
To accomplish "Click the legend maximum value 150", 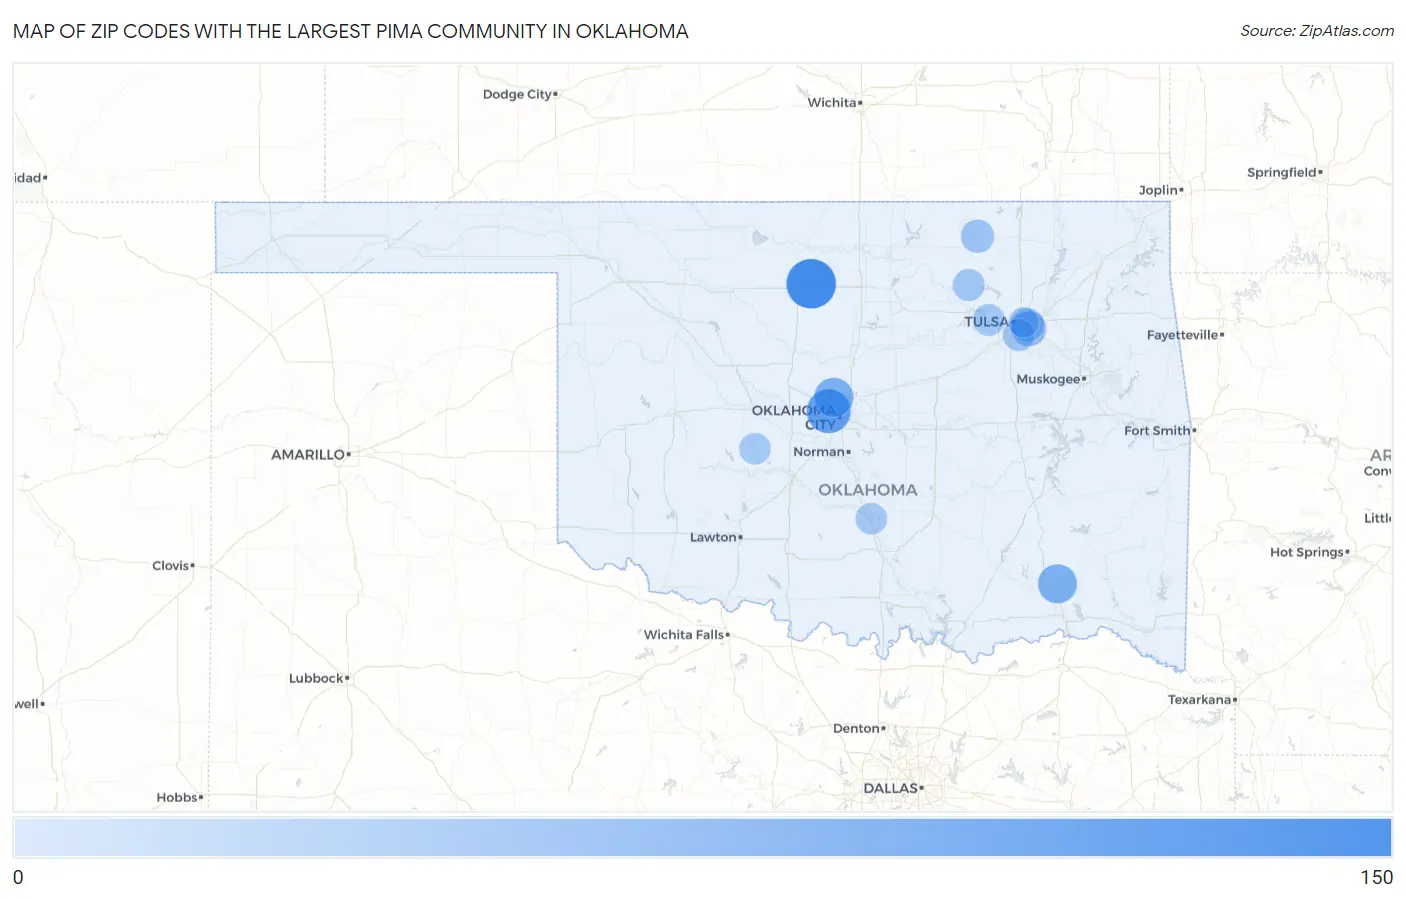I will coord(1376,877).
